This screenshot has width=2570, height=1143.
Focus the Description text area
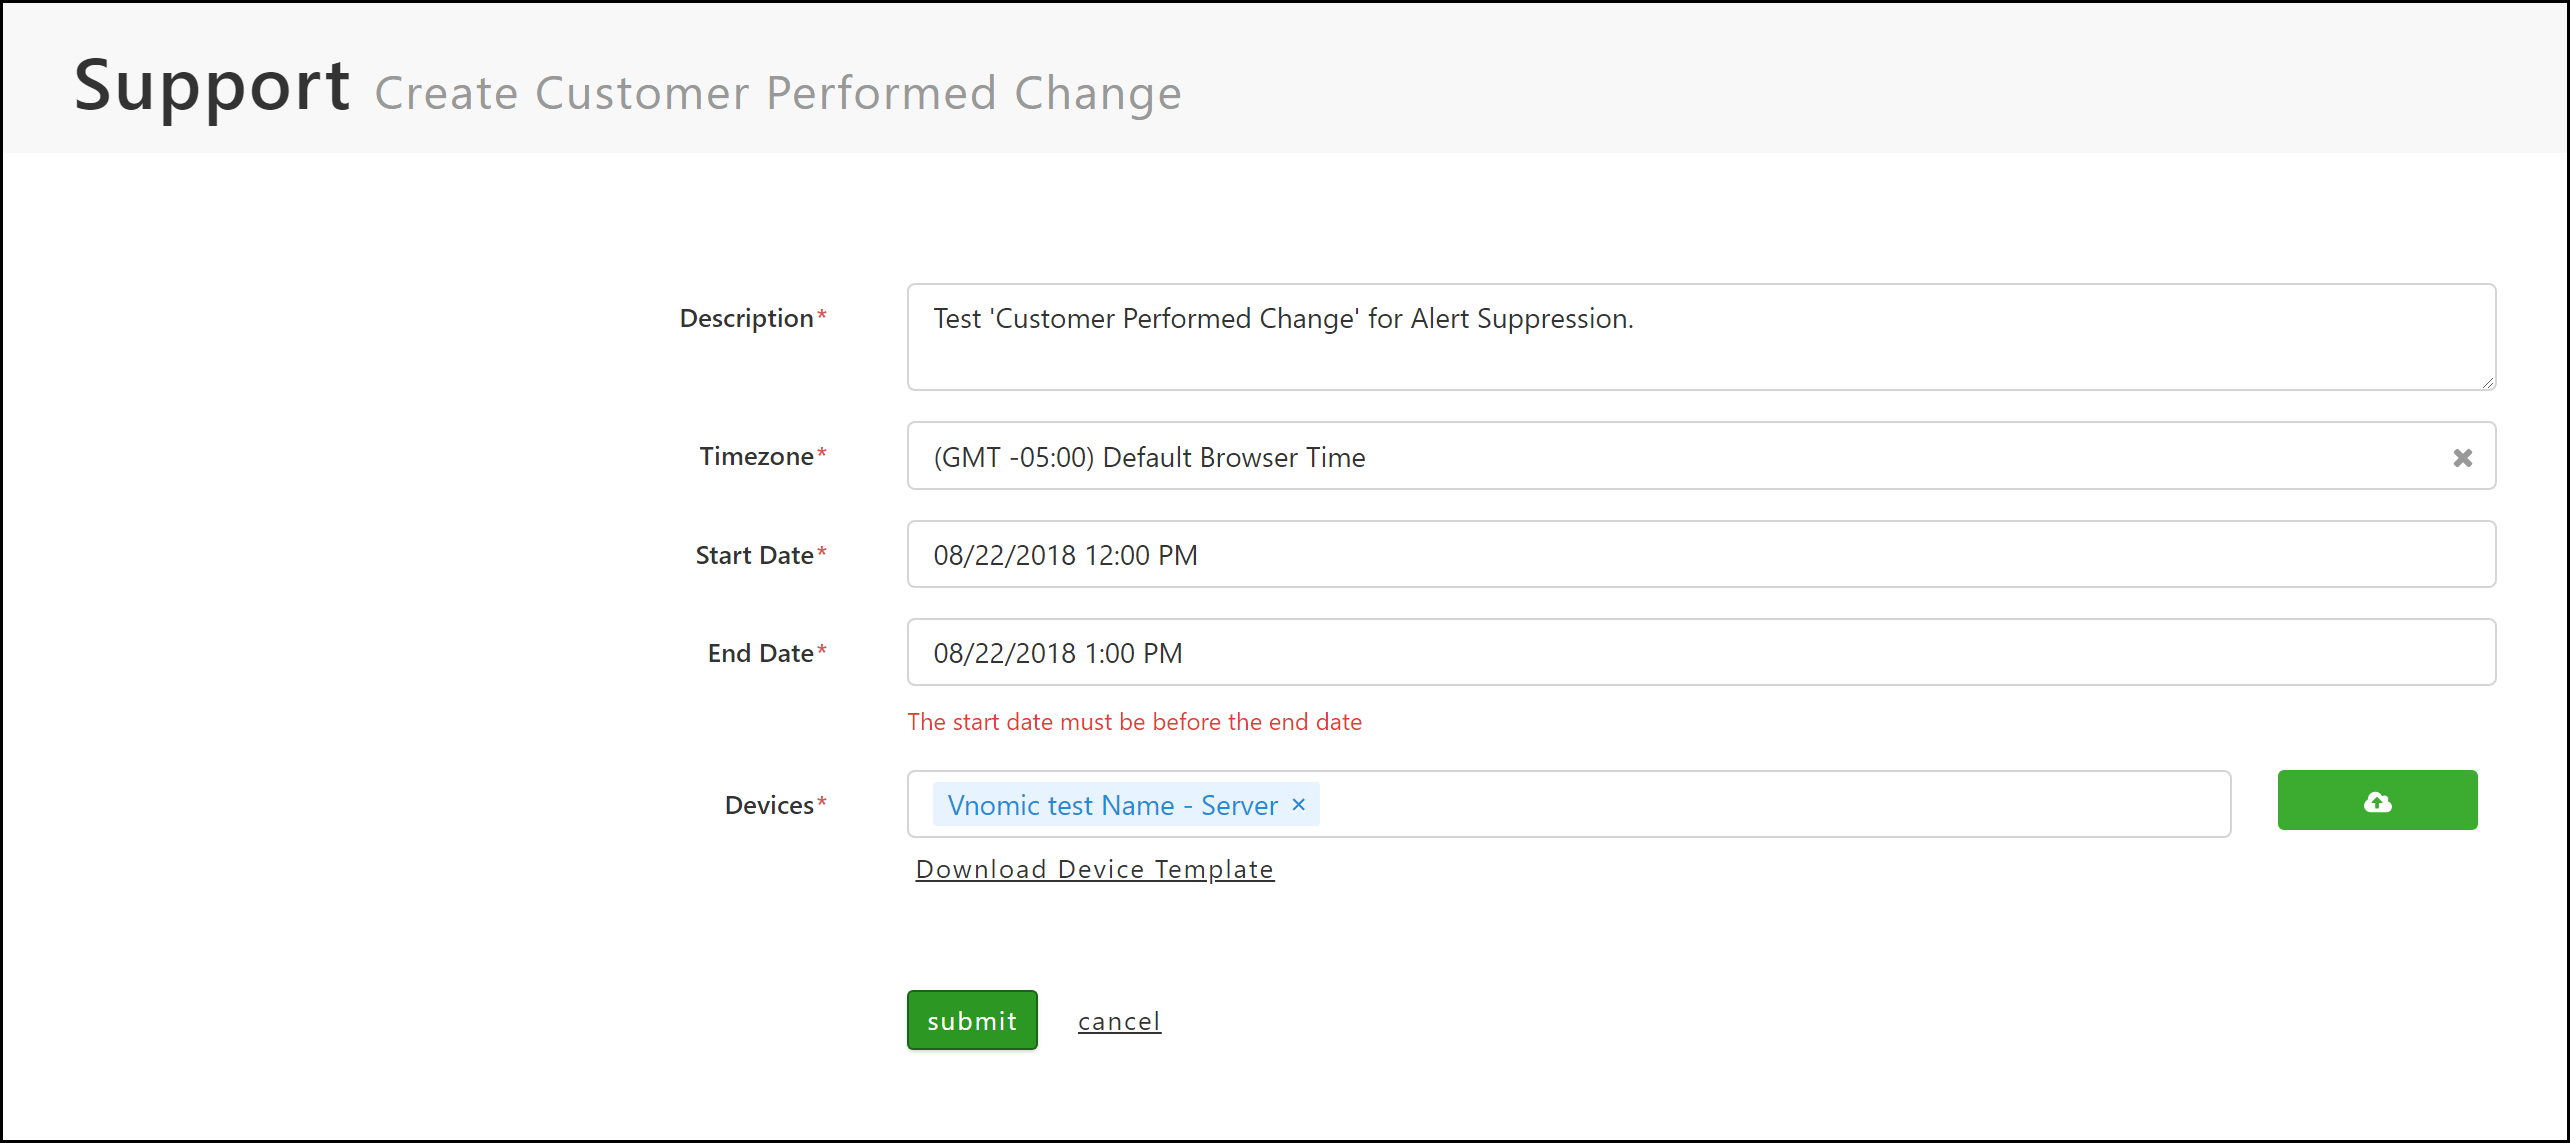click(1701, 337)
